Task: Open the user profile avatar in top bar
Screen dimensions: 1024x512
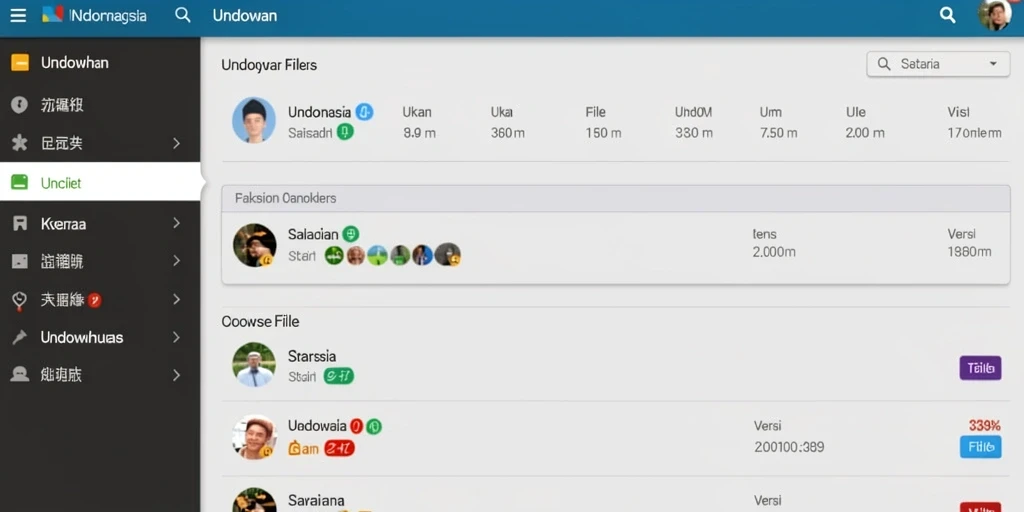Action: coord(995,15)
